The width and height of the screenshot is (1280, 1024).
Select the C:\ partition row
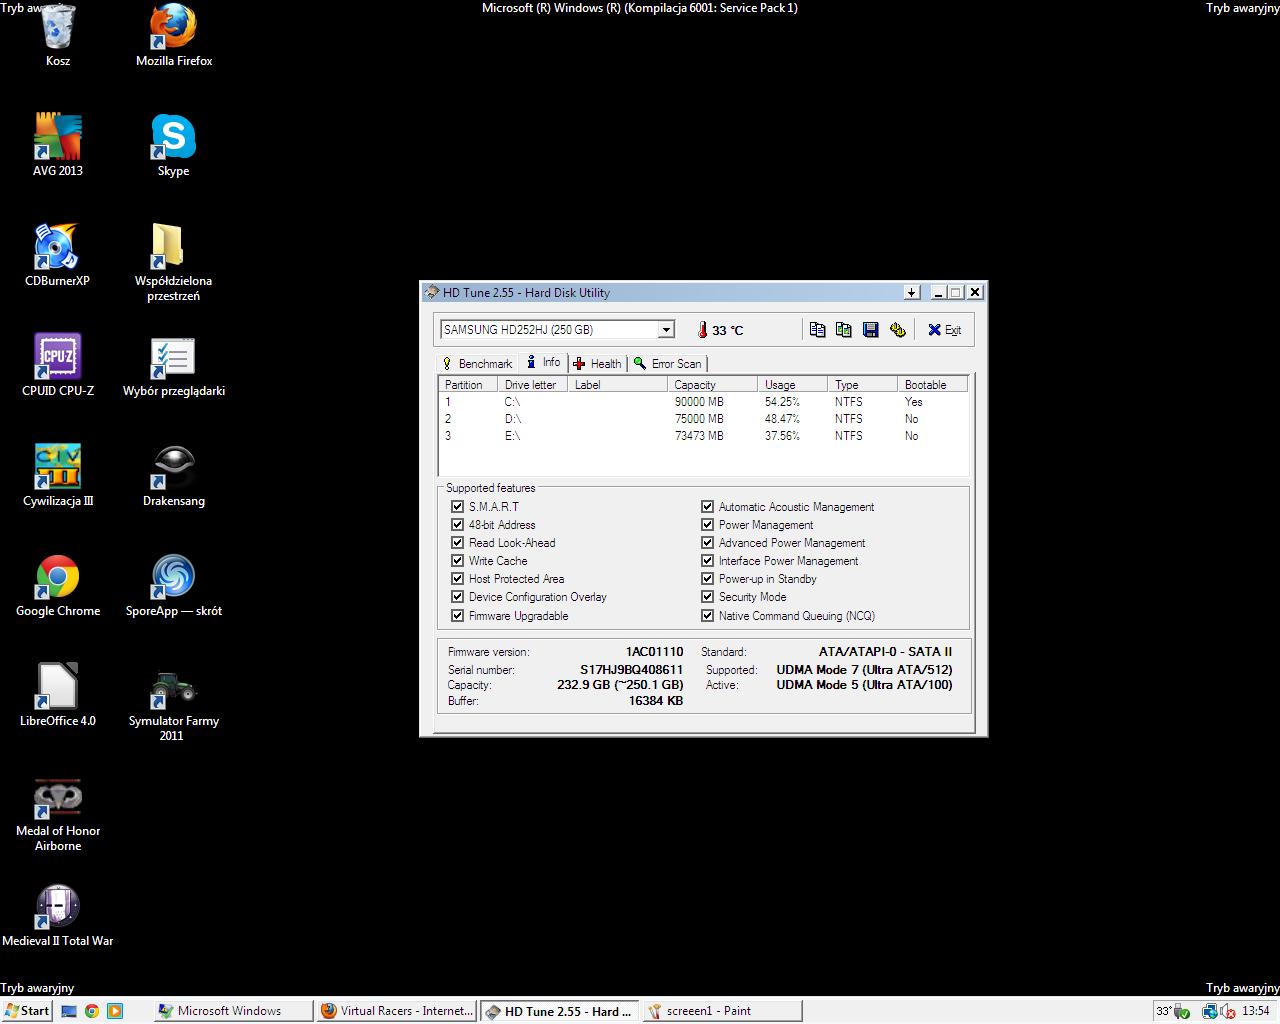pos(703,402)
